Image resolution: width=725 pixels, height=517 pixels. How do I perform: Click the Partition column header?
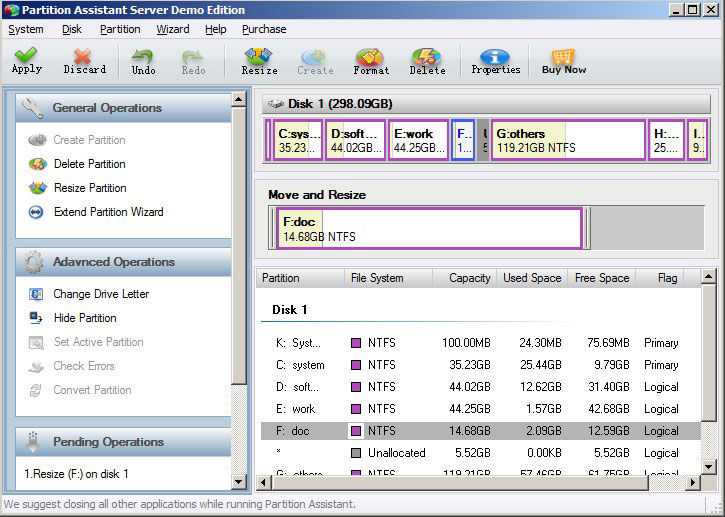point(300,278)
